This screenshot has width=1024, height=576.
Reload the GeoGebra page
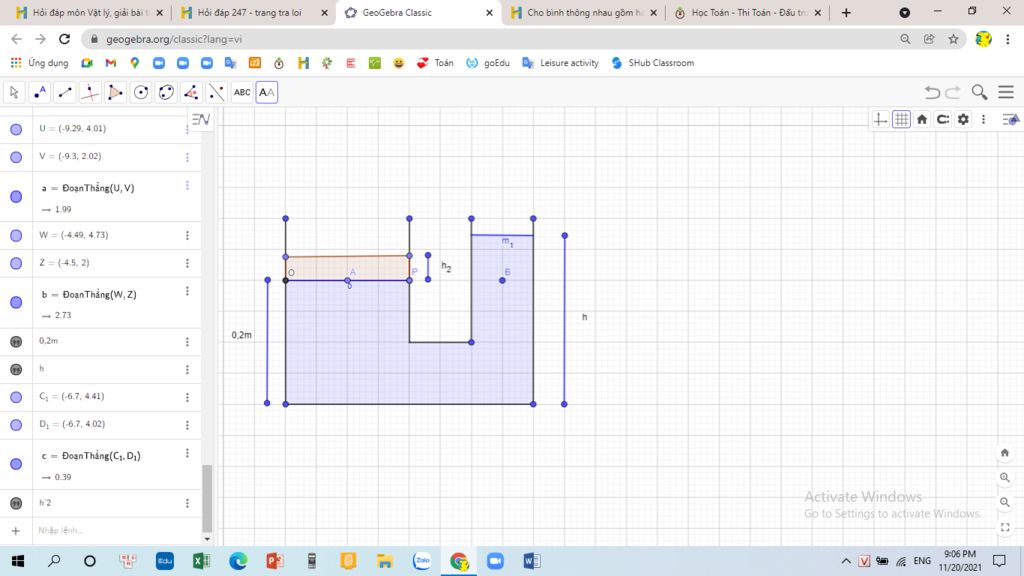[64, 39]
